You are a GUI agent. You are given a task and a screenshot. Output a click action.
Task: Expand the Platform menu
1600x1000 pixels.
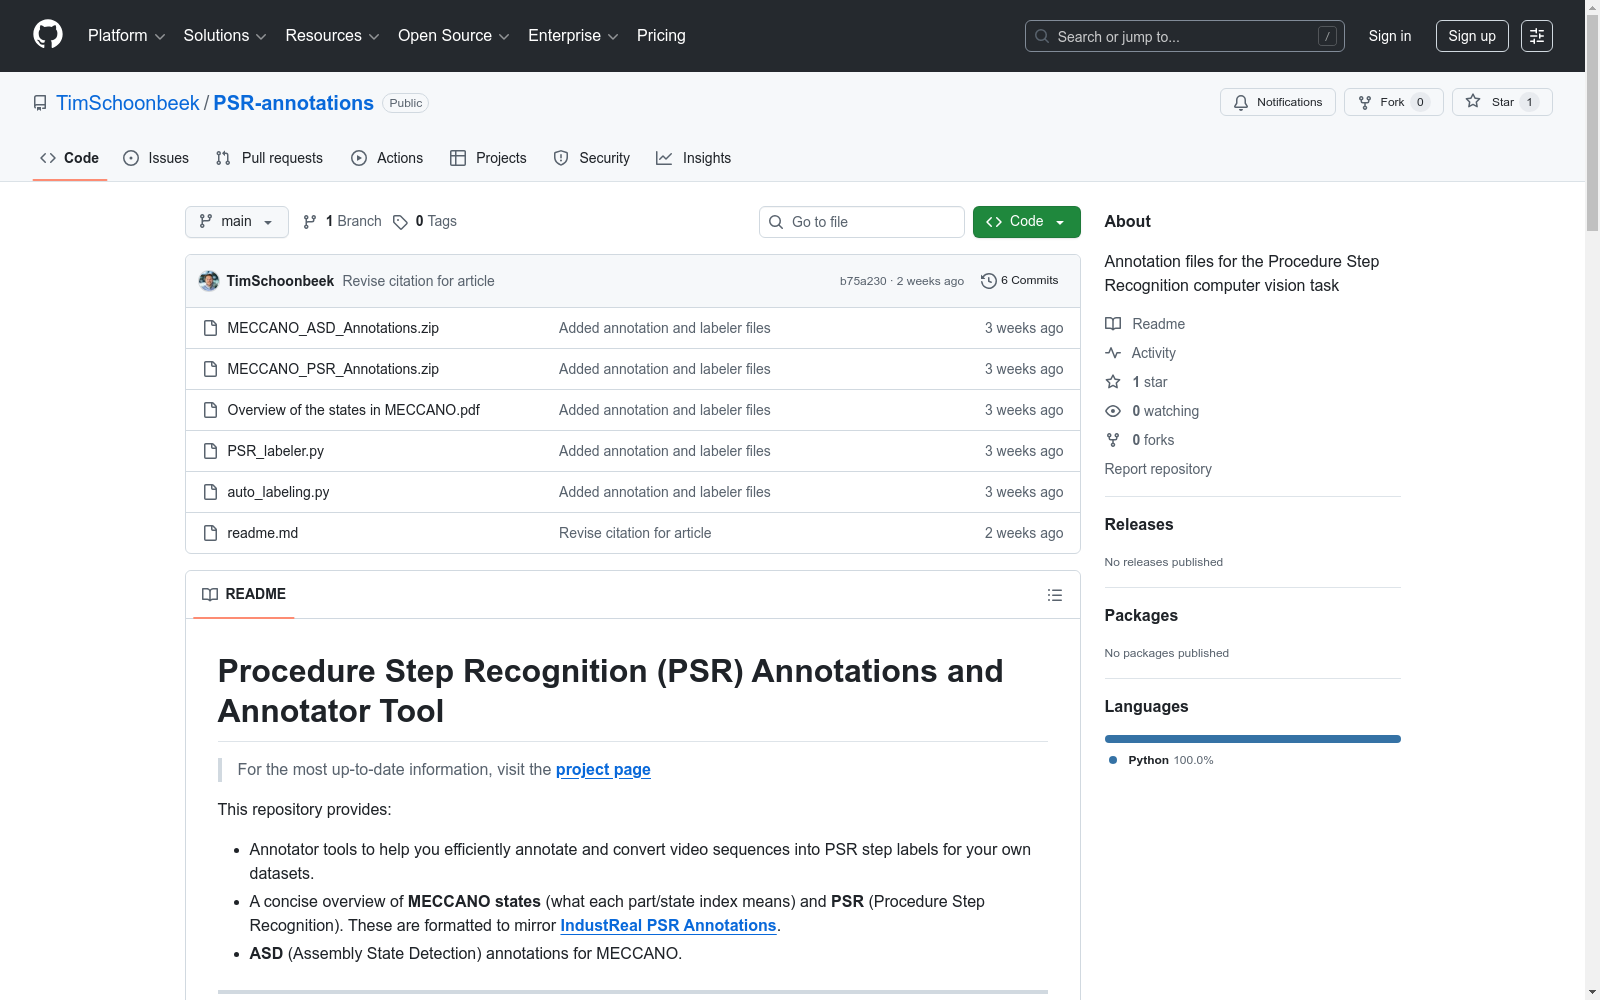(126, 36)
